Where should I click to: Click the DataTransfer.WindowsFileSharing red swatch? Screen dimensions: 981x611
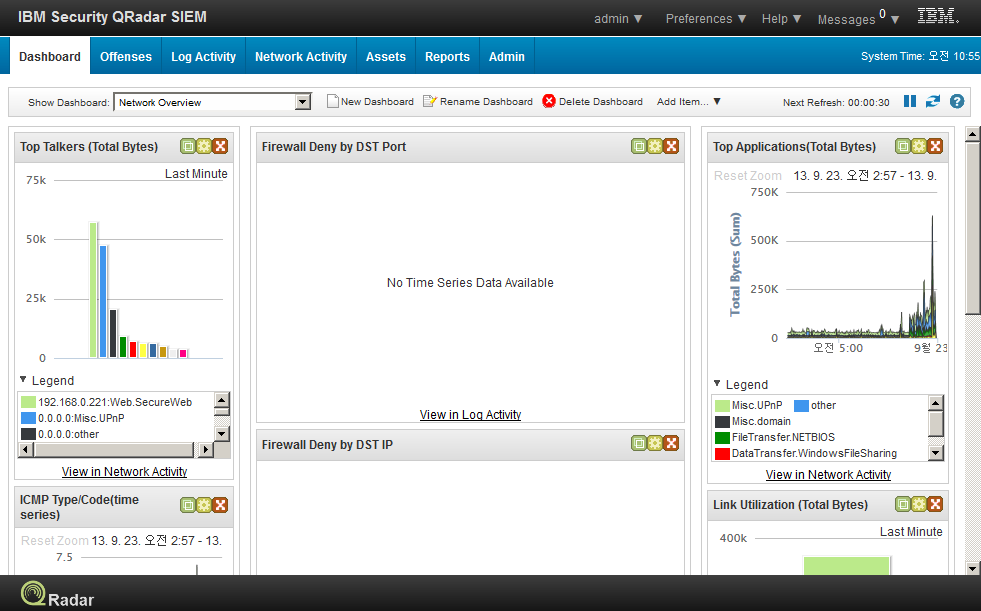tap(722, 453)
